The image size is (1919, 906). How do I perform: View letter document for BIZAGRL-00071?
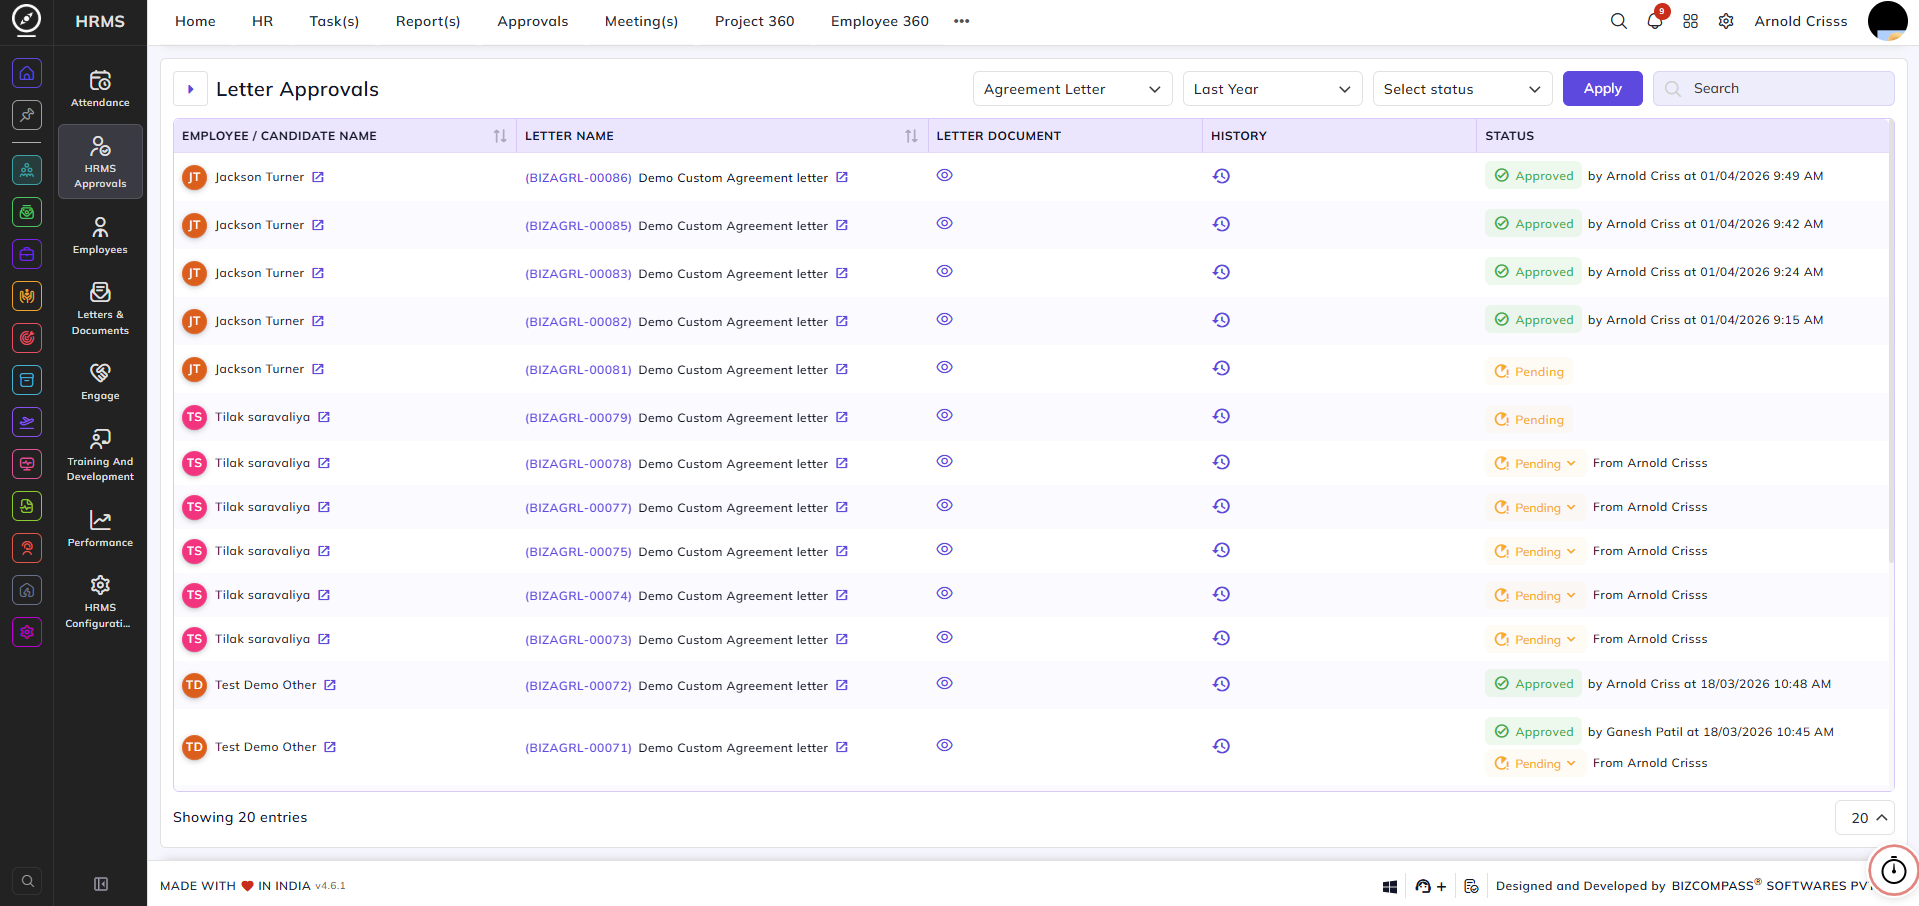point(944,745)
